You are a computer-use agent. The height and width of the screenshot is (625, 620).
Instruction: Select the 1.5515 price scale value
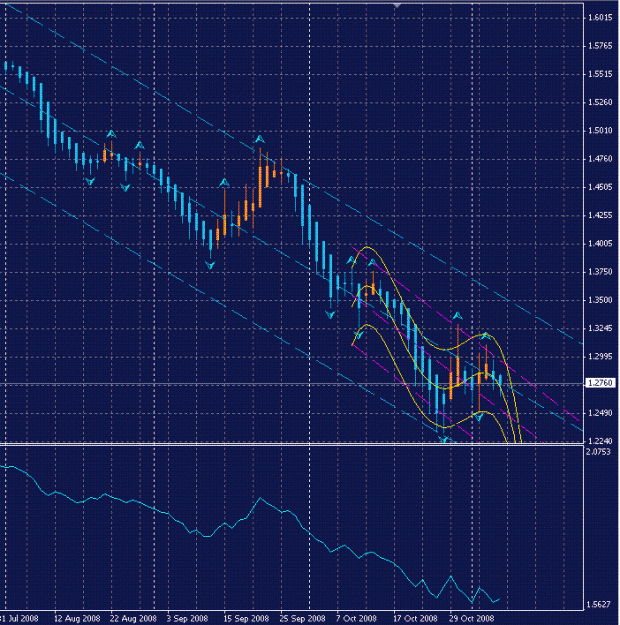[x=600, y=74]
